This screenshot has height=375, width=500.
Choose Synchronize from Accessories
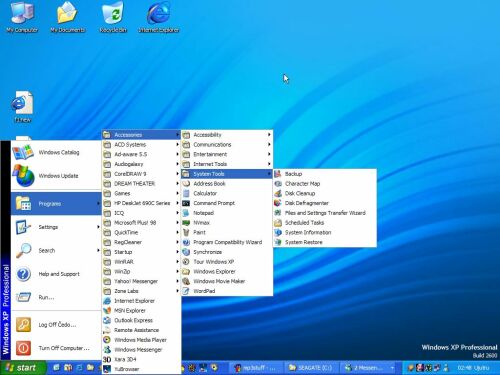tap(227, 252)
